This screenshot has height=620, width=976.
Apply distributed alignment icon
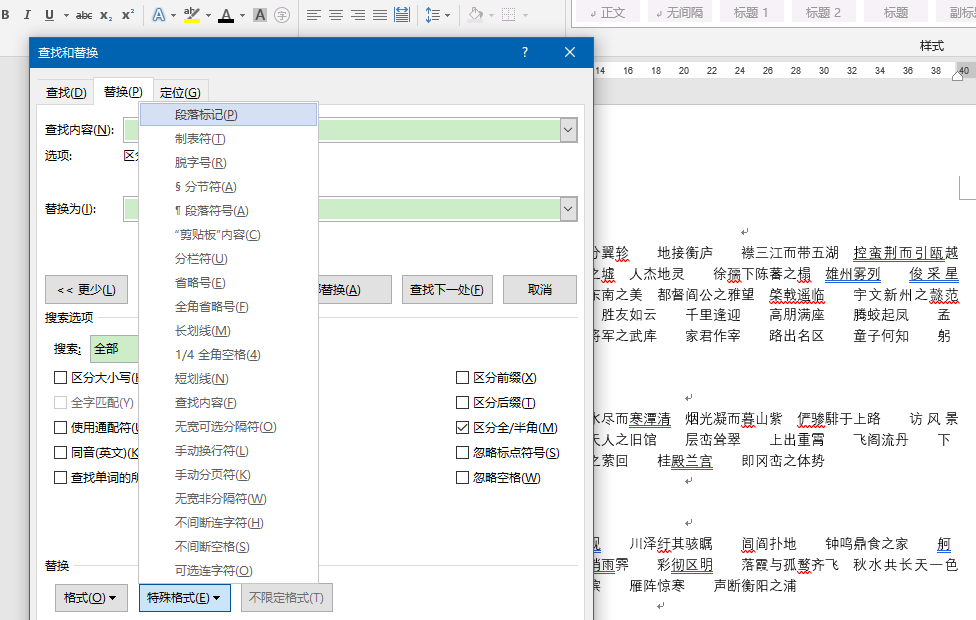402,15
